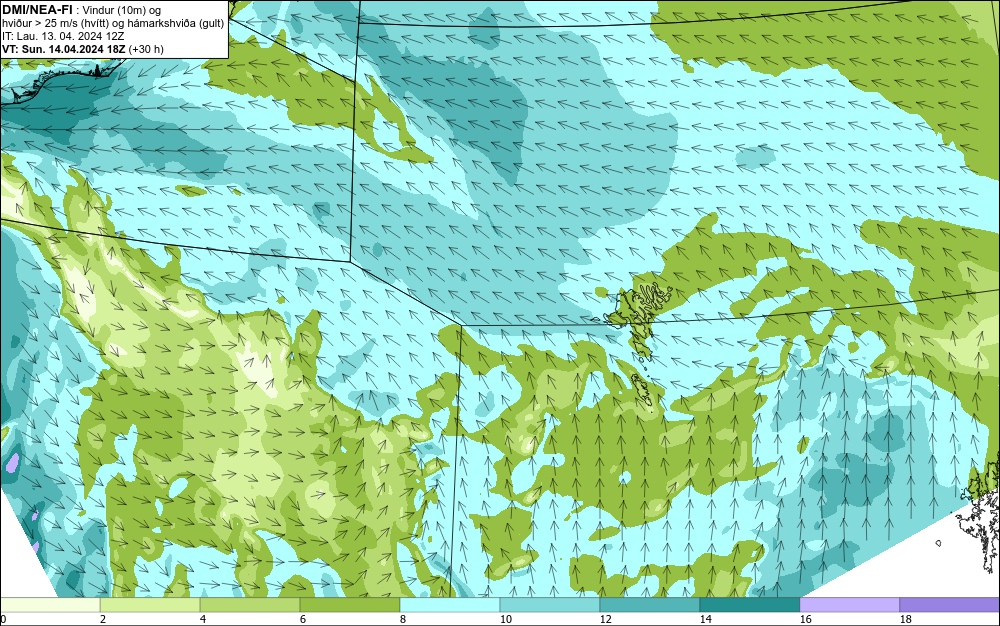Click the legend tick label 4

(203, 619)
